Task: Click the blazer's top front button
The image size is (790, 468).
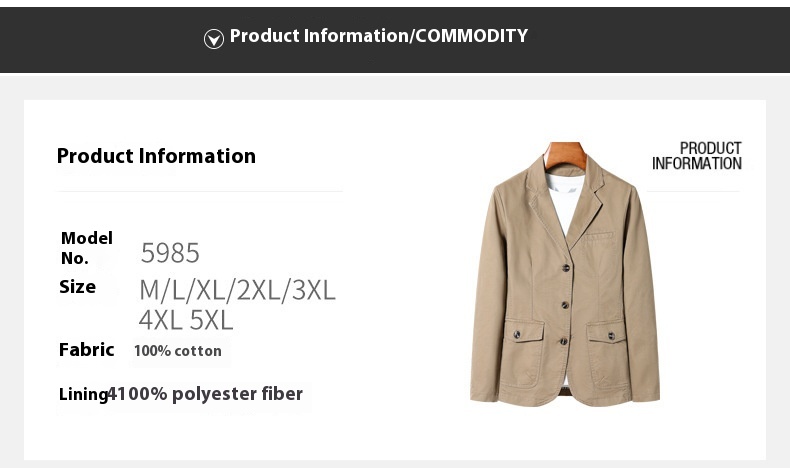Action: 567,266
